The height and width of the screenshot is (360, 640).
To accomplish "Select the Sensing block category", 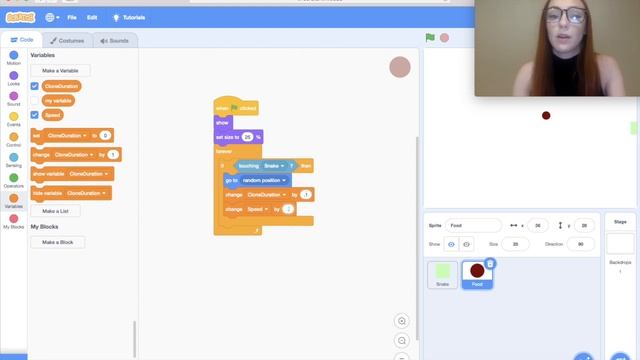I will pyautogui.click(x=13, y=160).
